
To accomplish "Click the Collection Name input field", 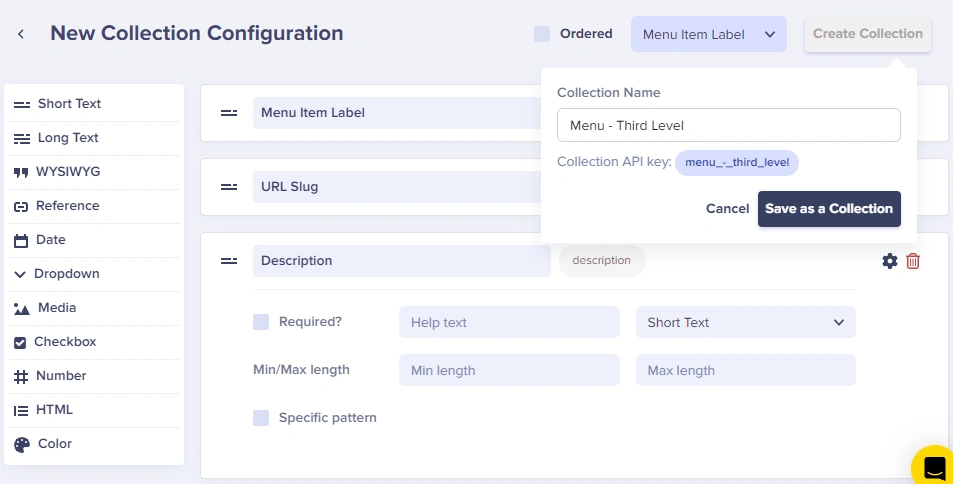I will click(728, 125).
